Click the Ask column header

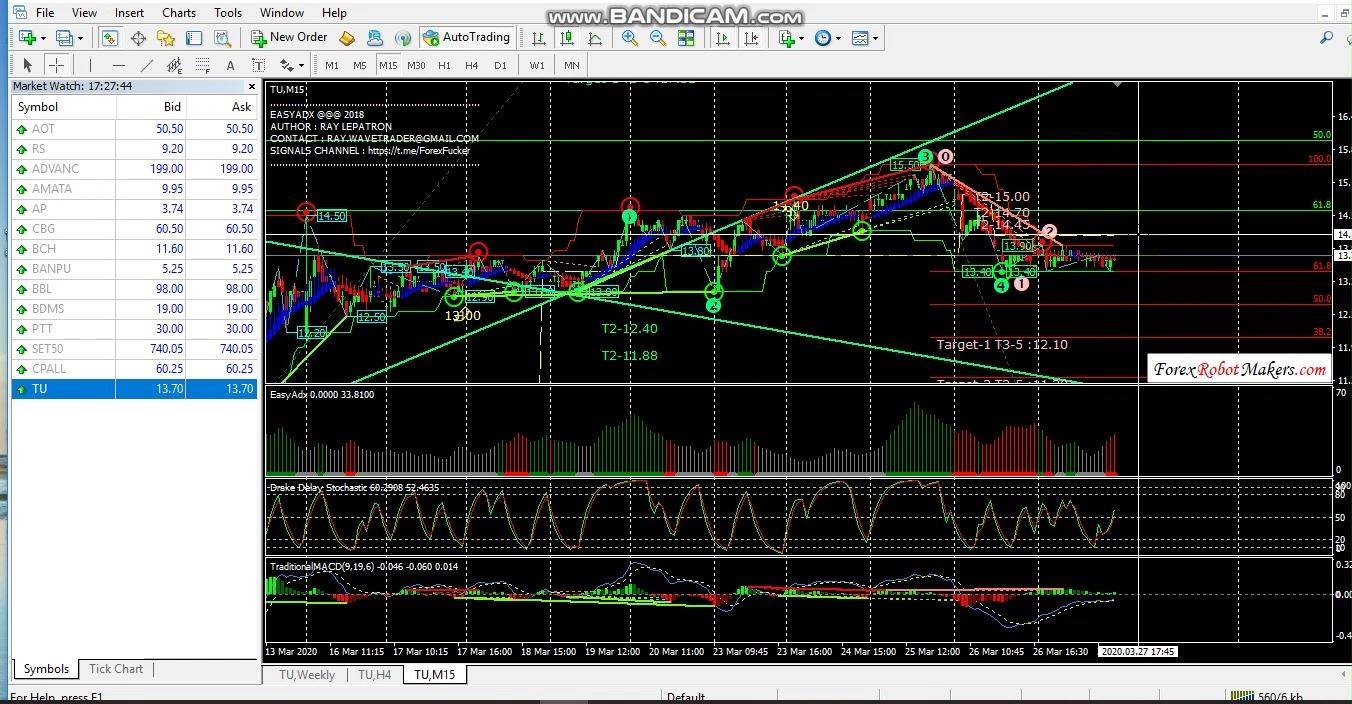(x=222, y=107)
